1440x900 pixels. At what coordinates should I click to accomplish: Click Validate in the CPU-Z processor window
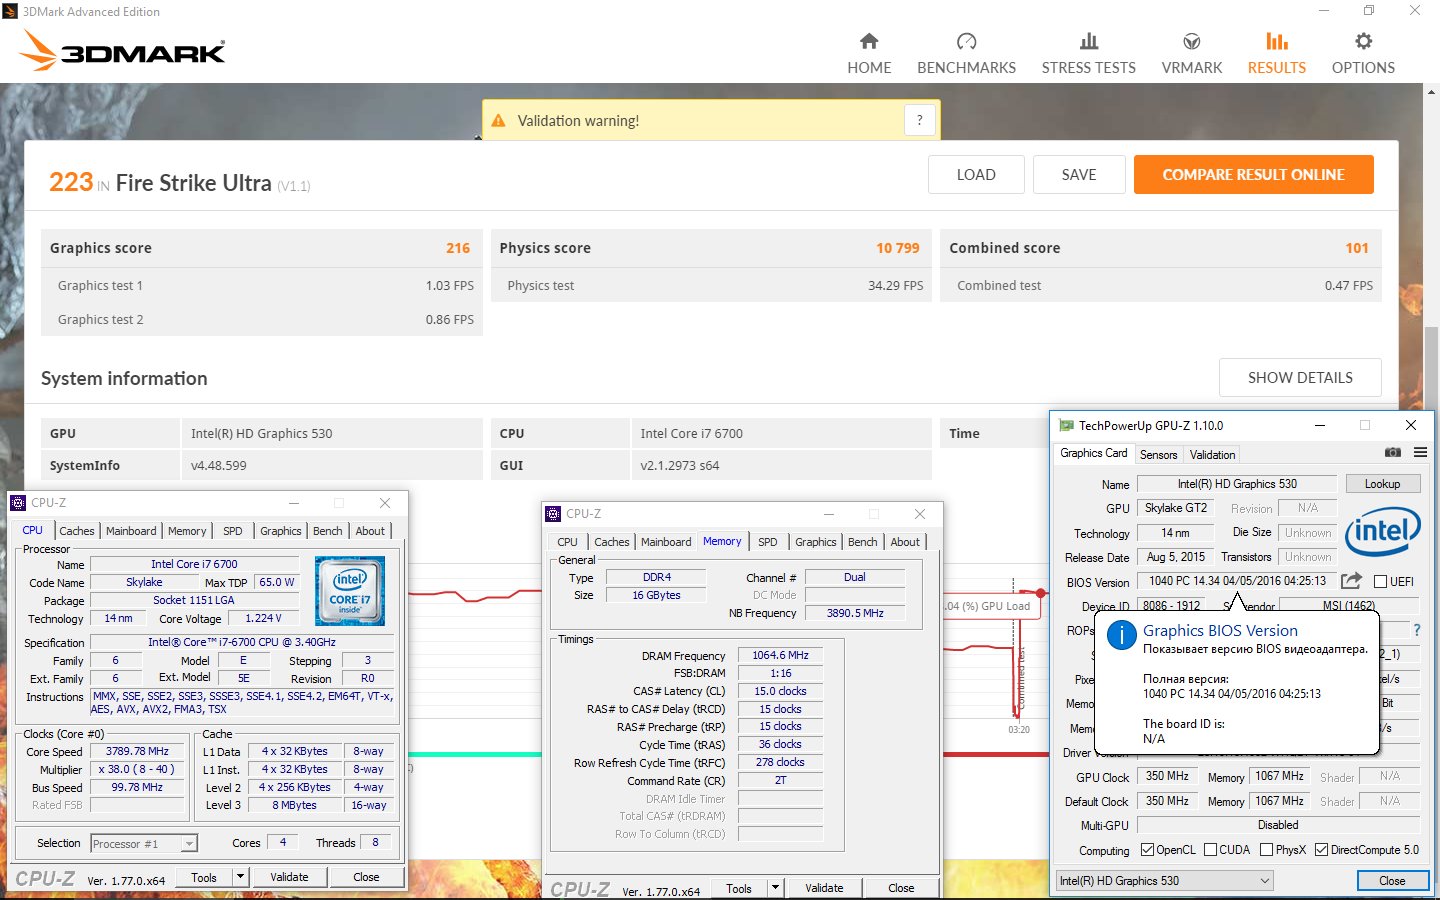(x=289, y=877)
